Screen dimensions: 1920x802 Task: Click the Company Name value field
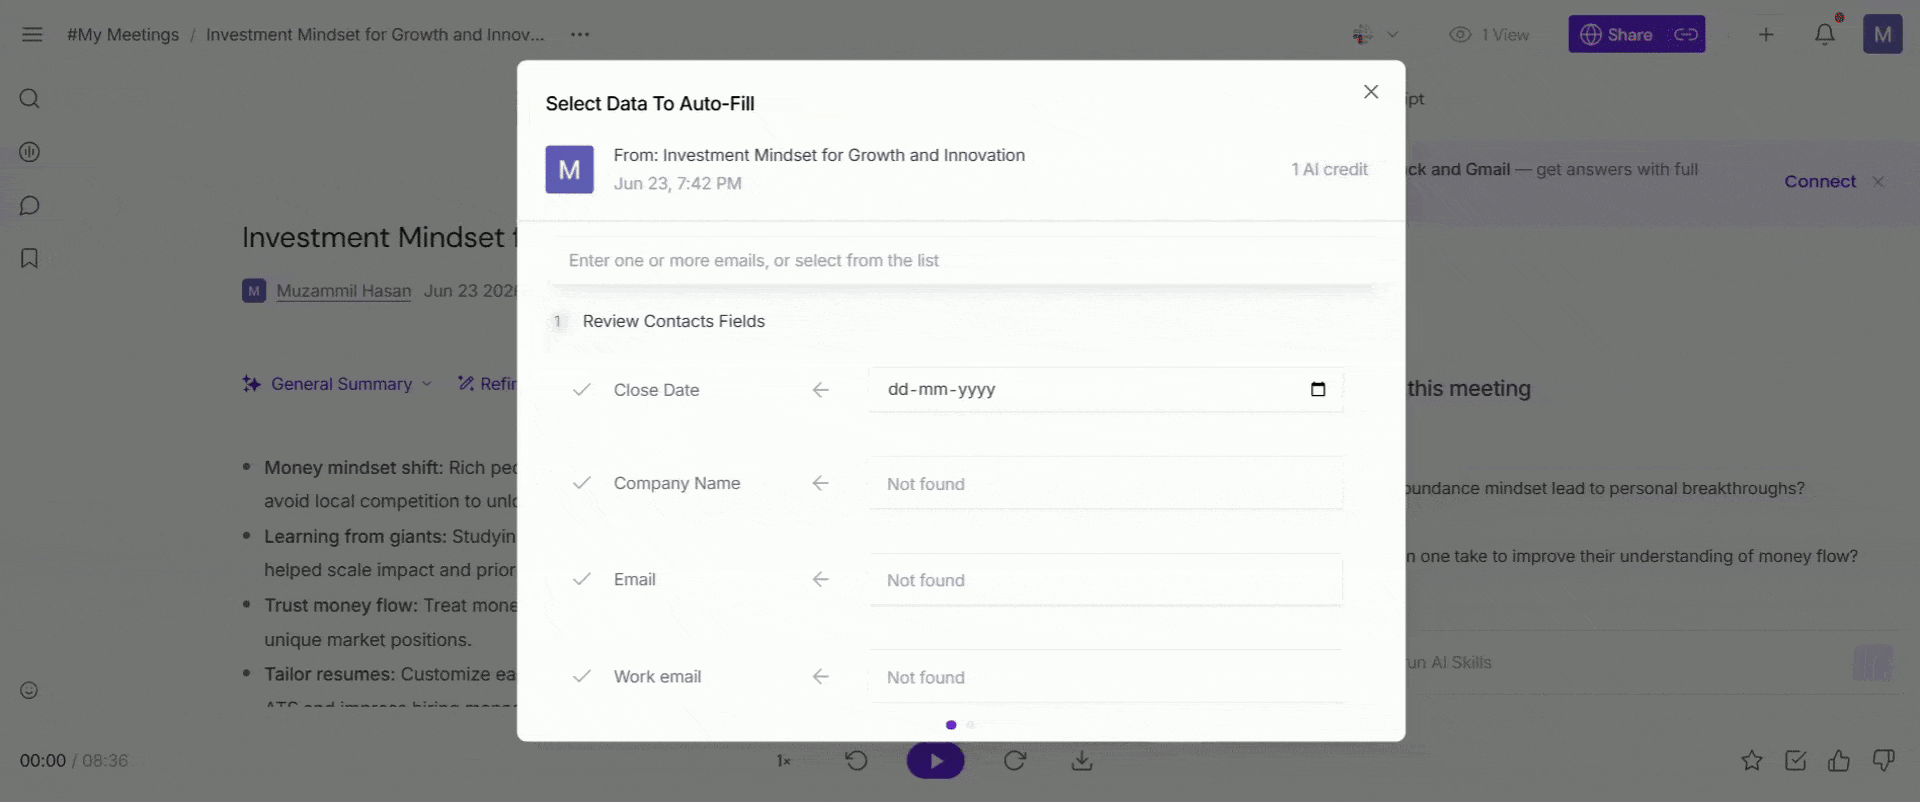[x=1105, y=484]
